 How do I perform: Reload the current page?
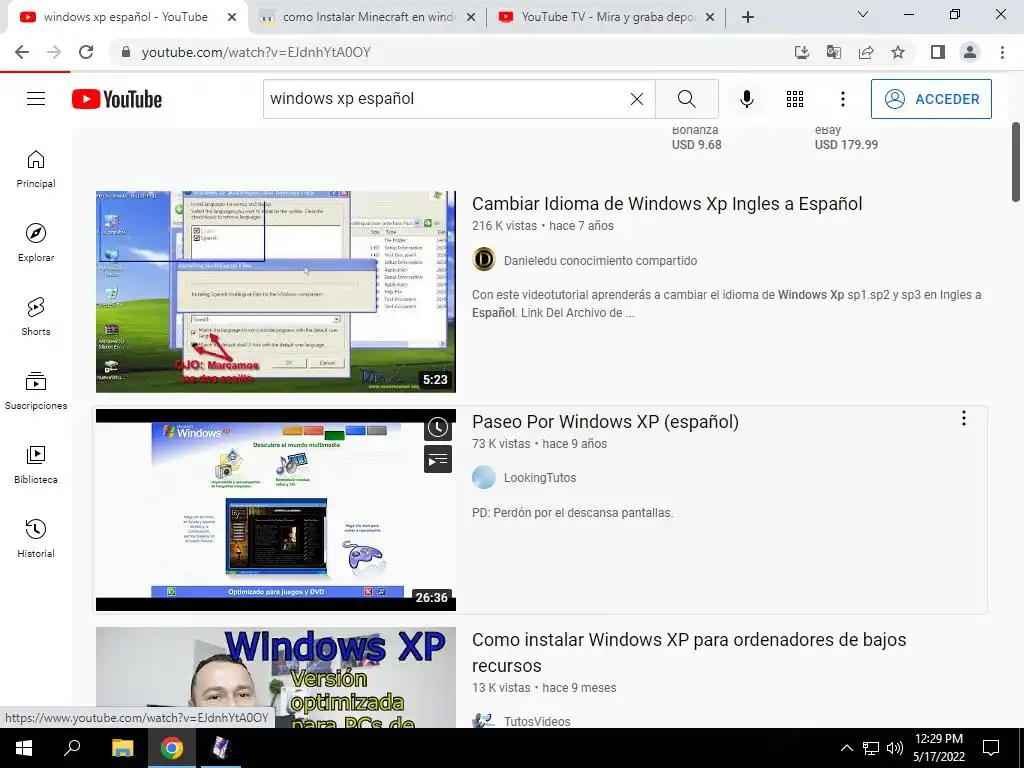(86, 52)
